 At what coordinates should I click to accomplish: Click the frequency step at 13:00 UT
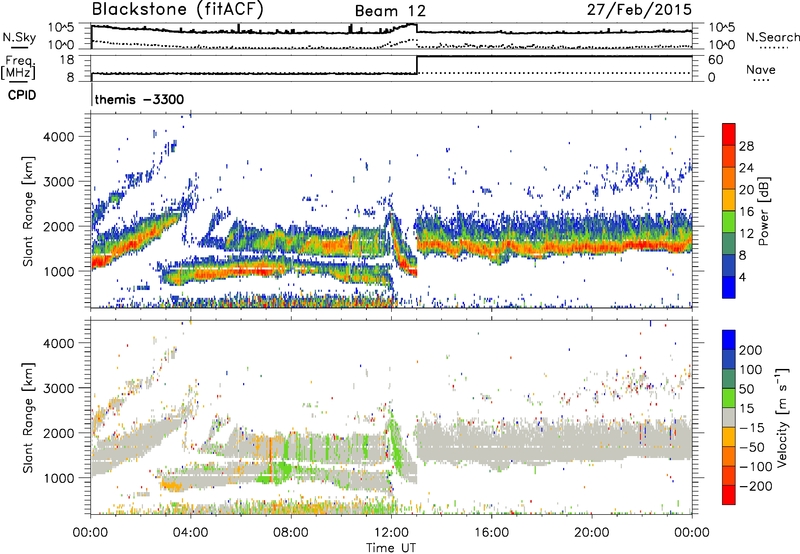pos(417,65)
